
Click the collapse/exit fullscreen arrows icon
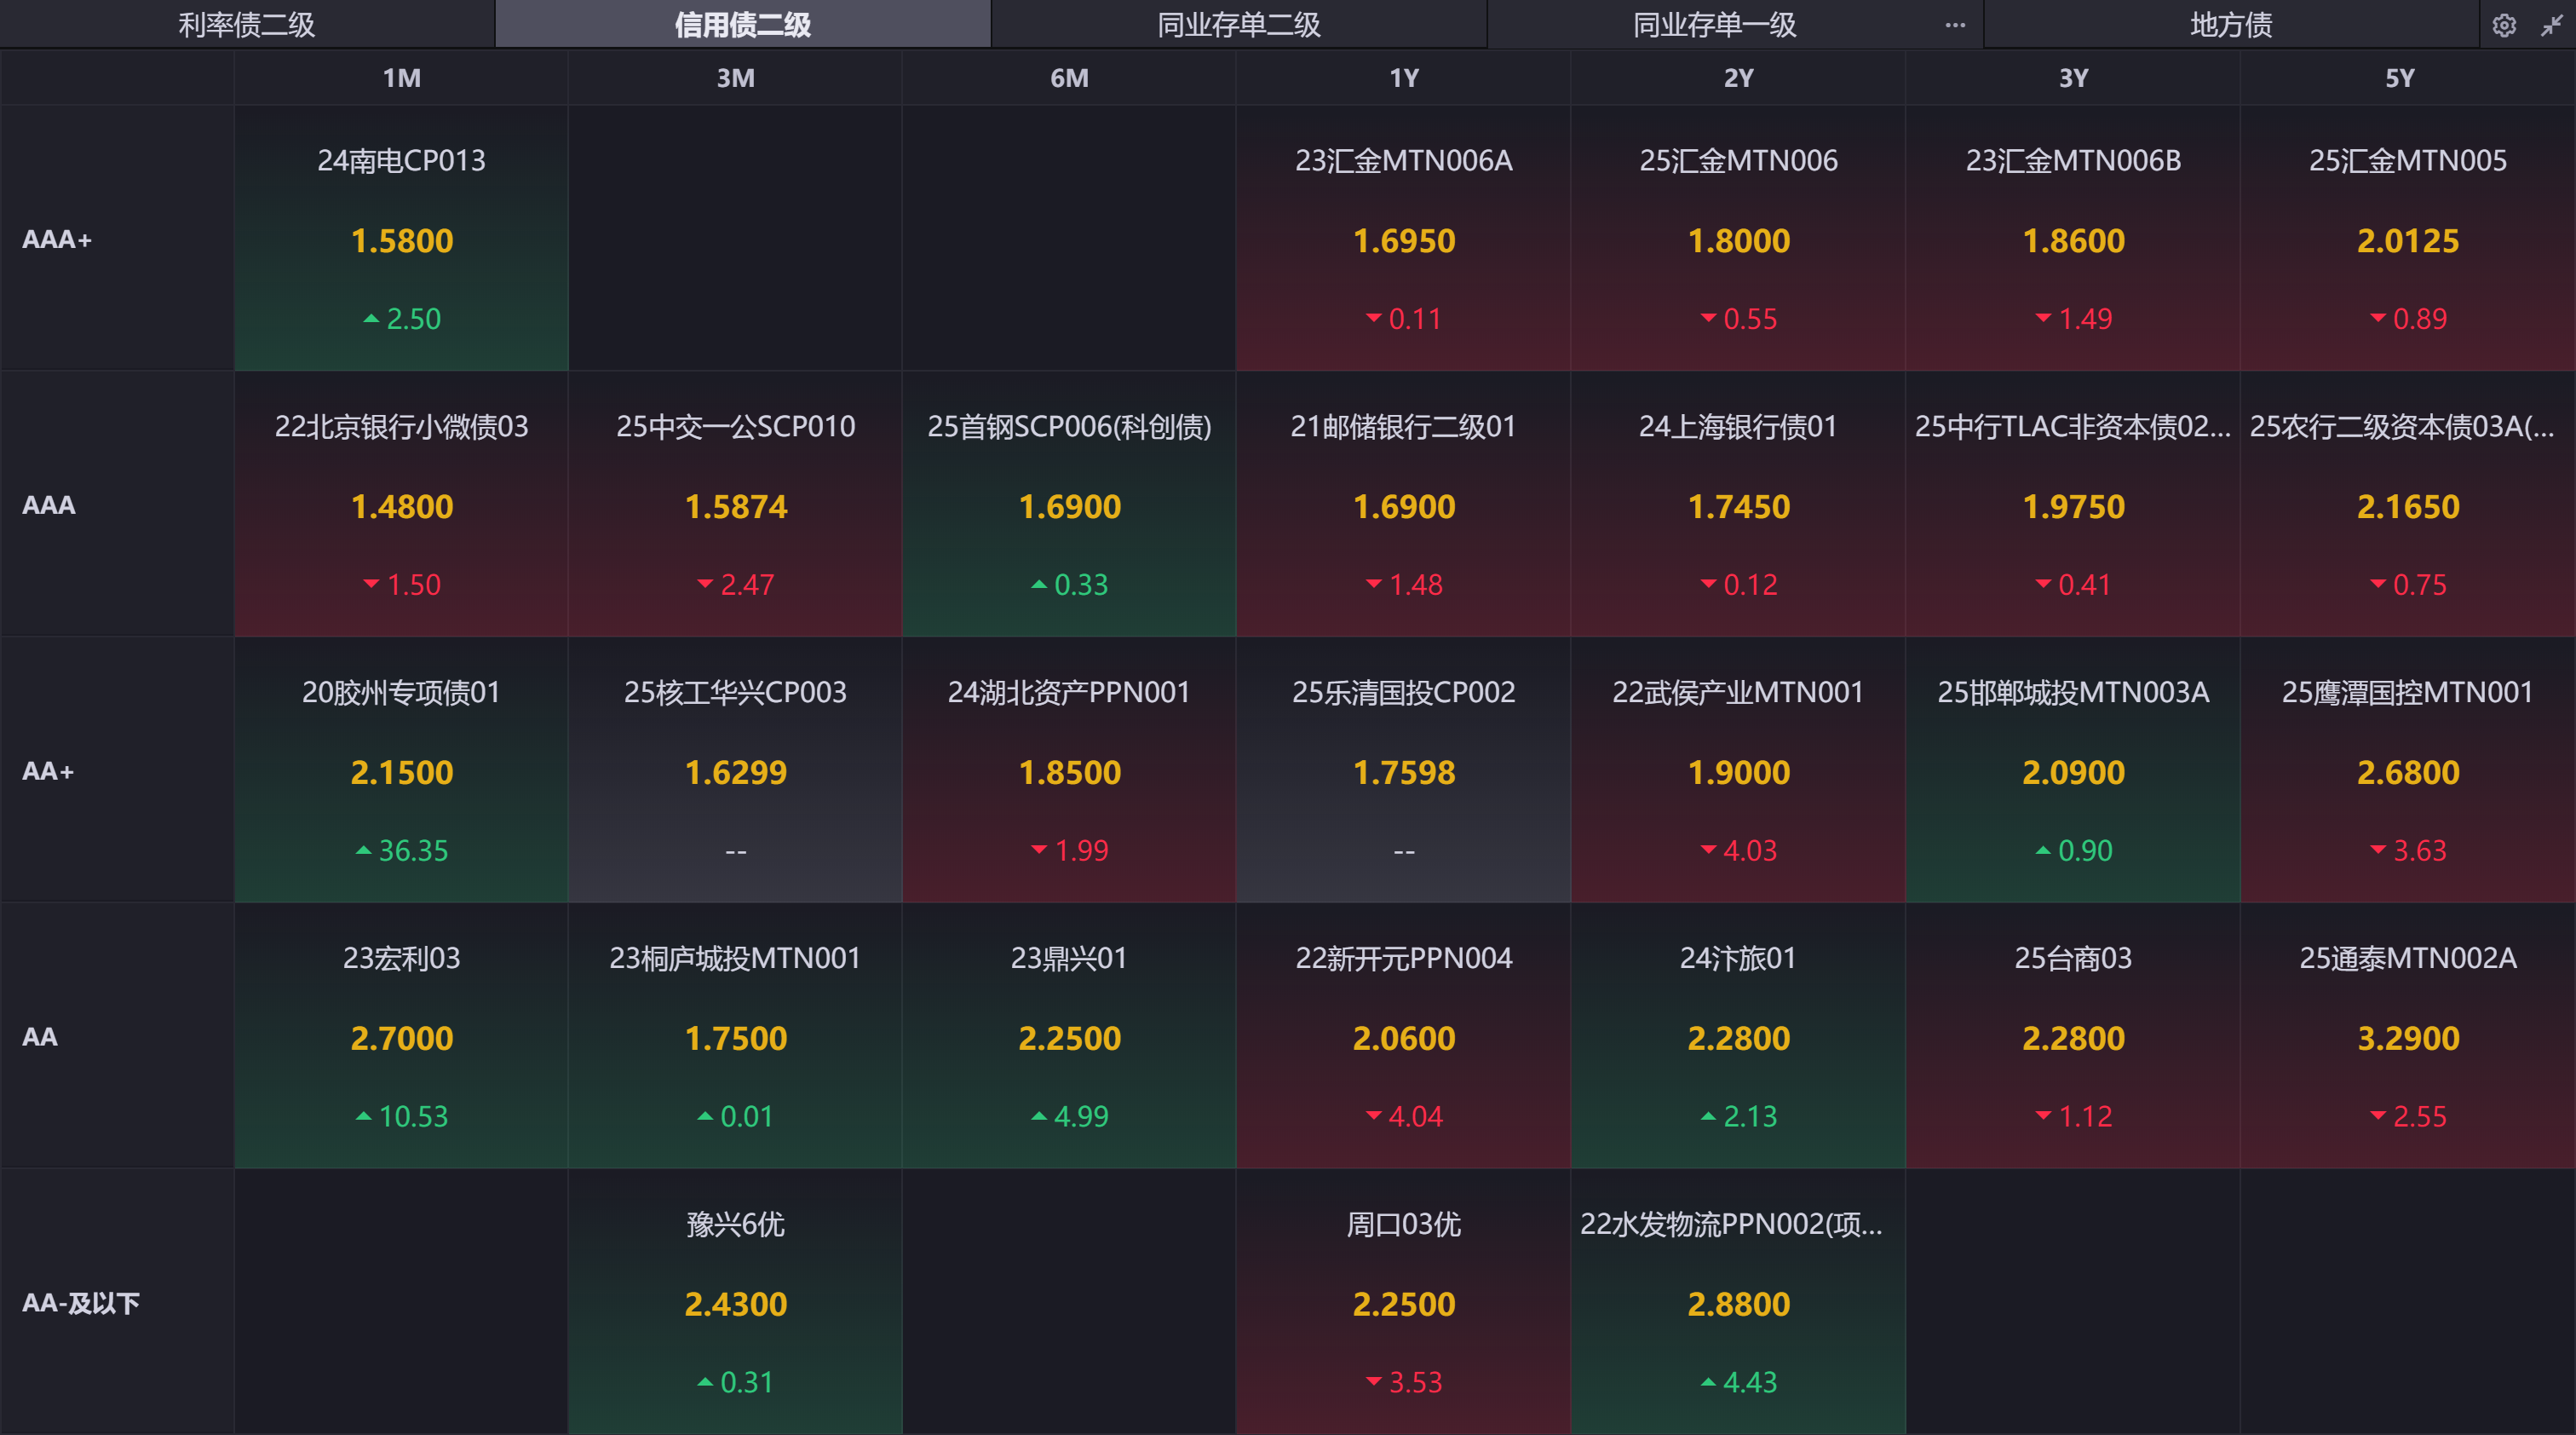pyautogui.click(x=2551, y=25)
